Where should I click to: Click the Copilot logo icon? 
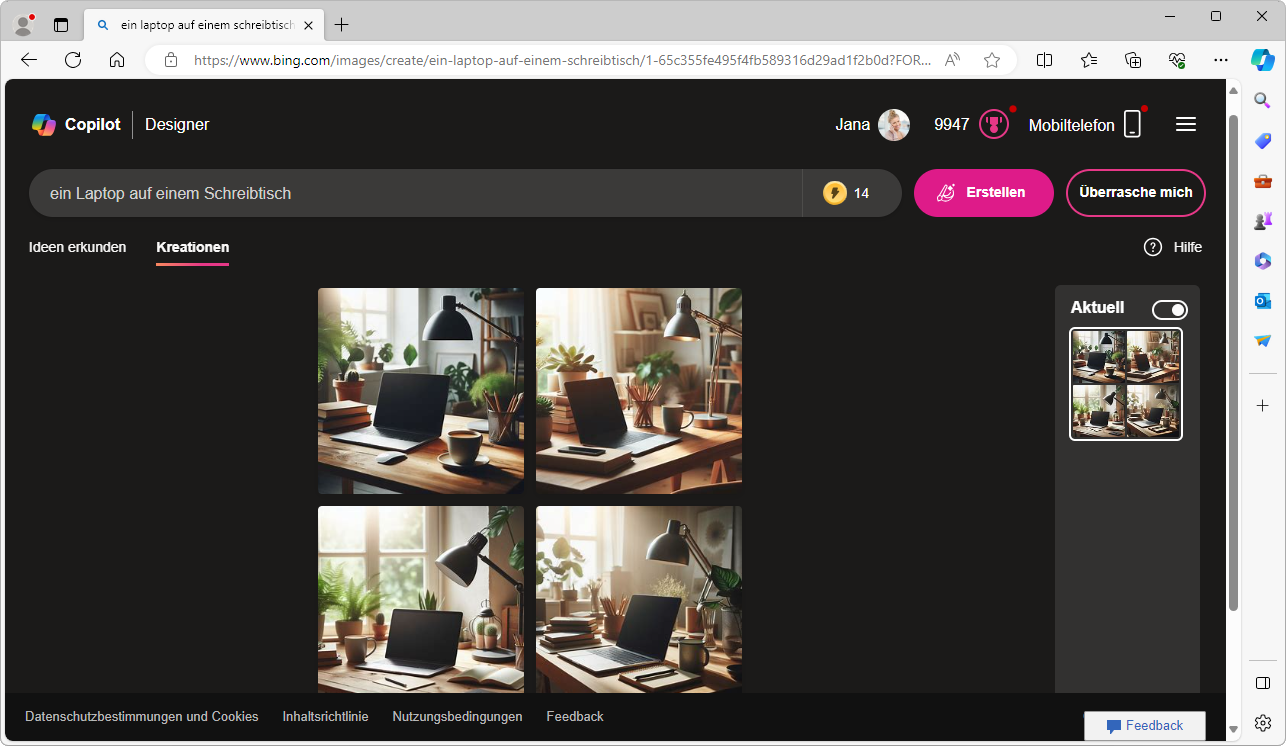click(x=43, y=125)
